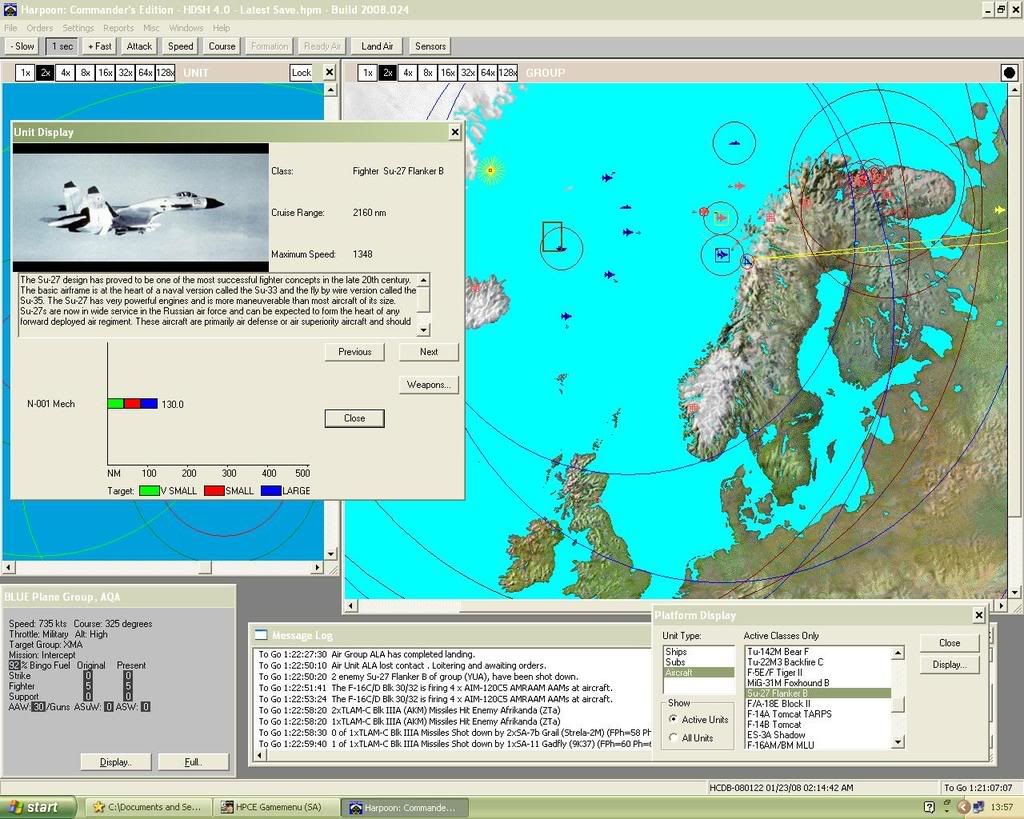Click the red SMALL target swatch
The image size is (1024, 819).
click(x=214, y=490)
